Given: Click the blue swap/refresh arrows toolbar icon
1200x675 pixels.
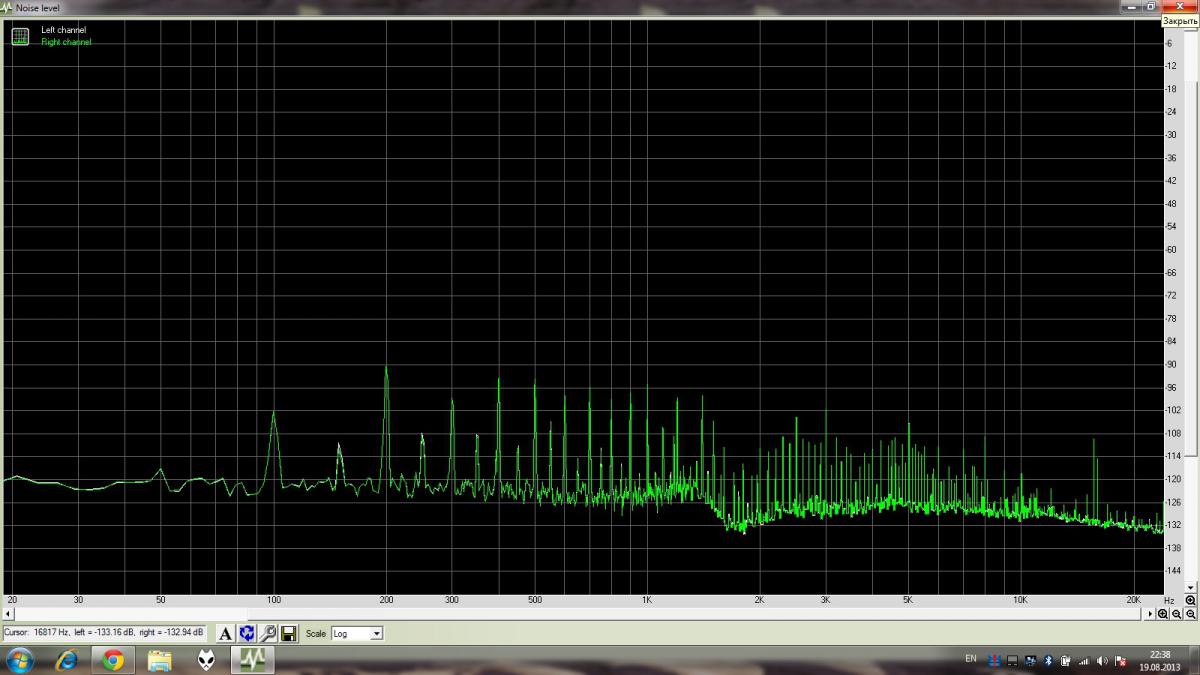Looking at the screenshot, I should click(246, 633).
